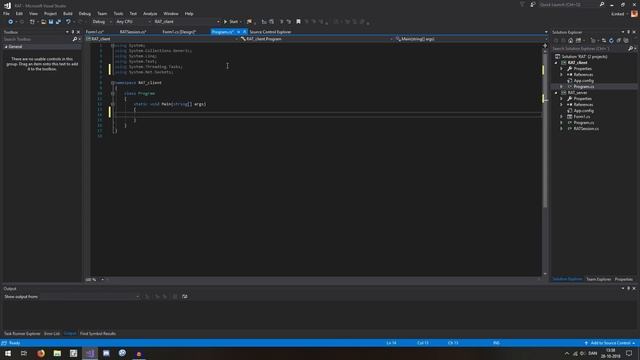Click the Refresh icon in Solution Explorer toolbar
The width and height of the screenshot is (640, 360).
pos(611,40)
